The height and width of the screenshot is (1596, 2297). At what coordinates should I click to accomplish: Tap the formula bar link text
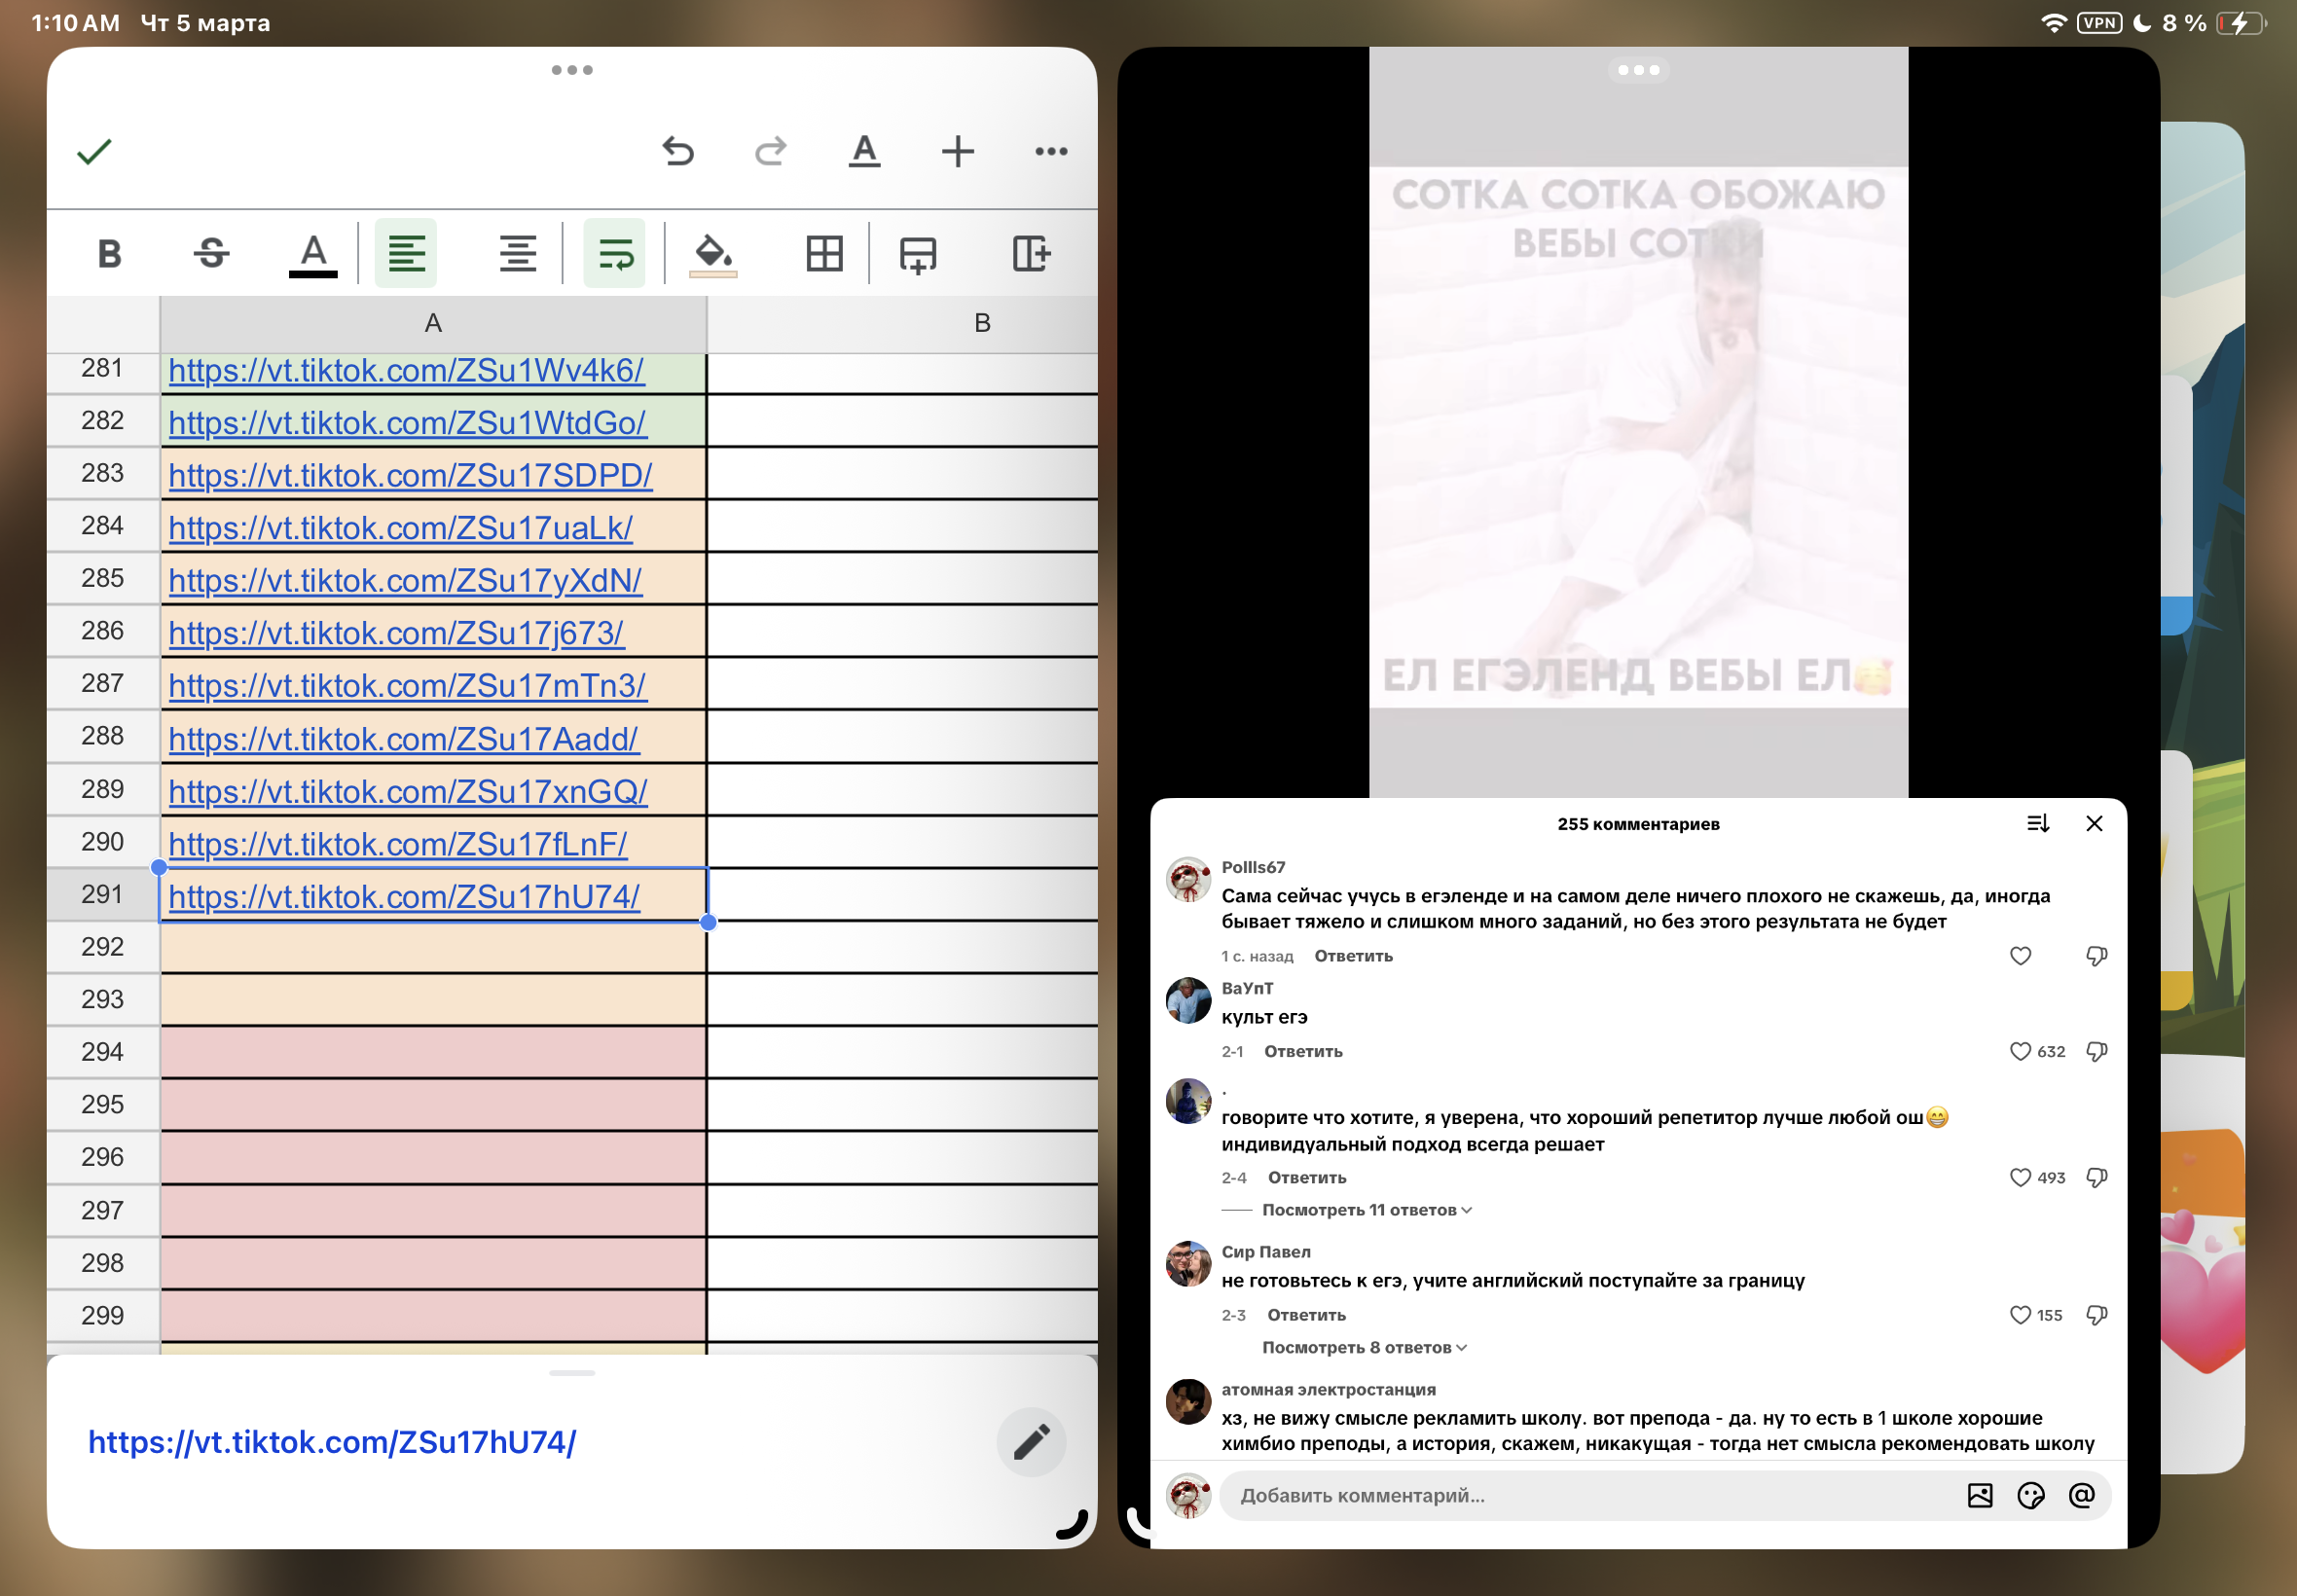(x=332, y=1443)
